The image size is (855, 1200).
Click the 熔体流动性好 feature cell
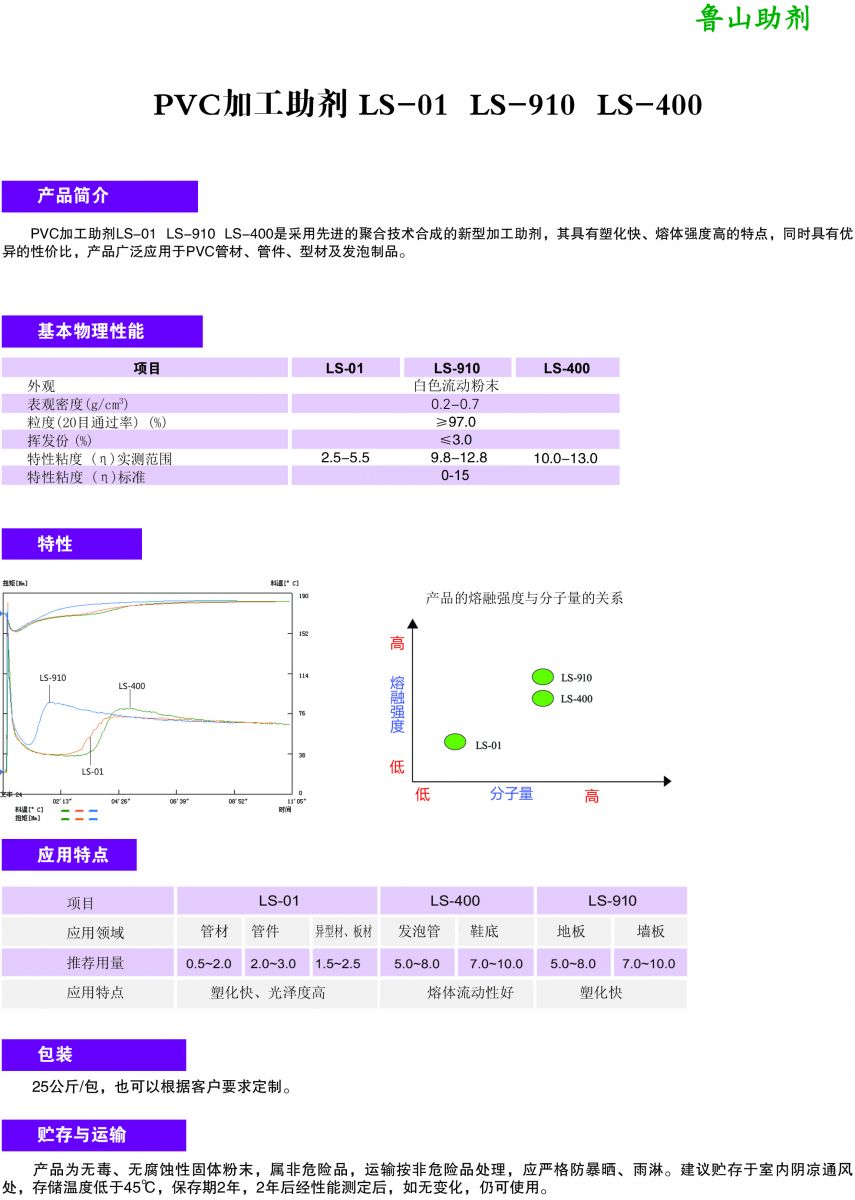(457, 993)
